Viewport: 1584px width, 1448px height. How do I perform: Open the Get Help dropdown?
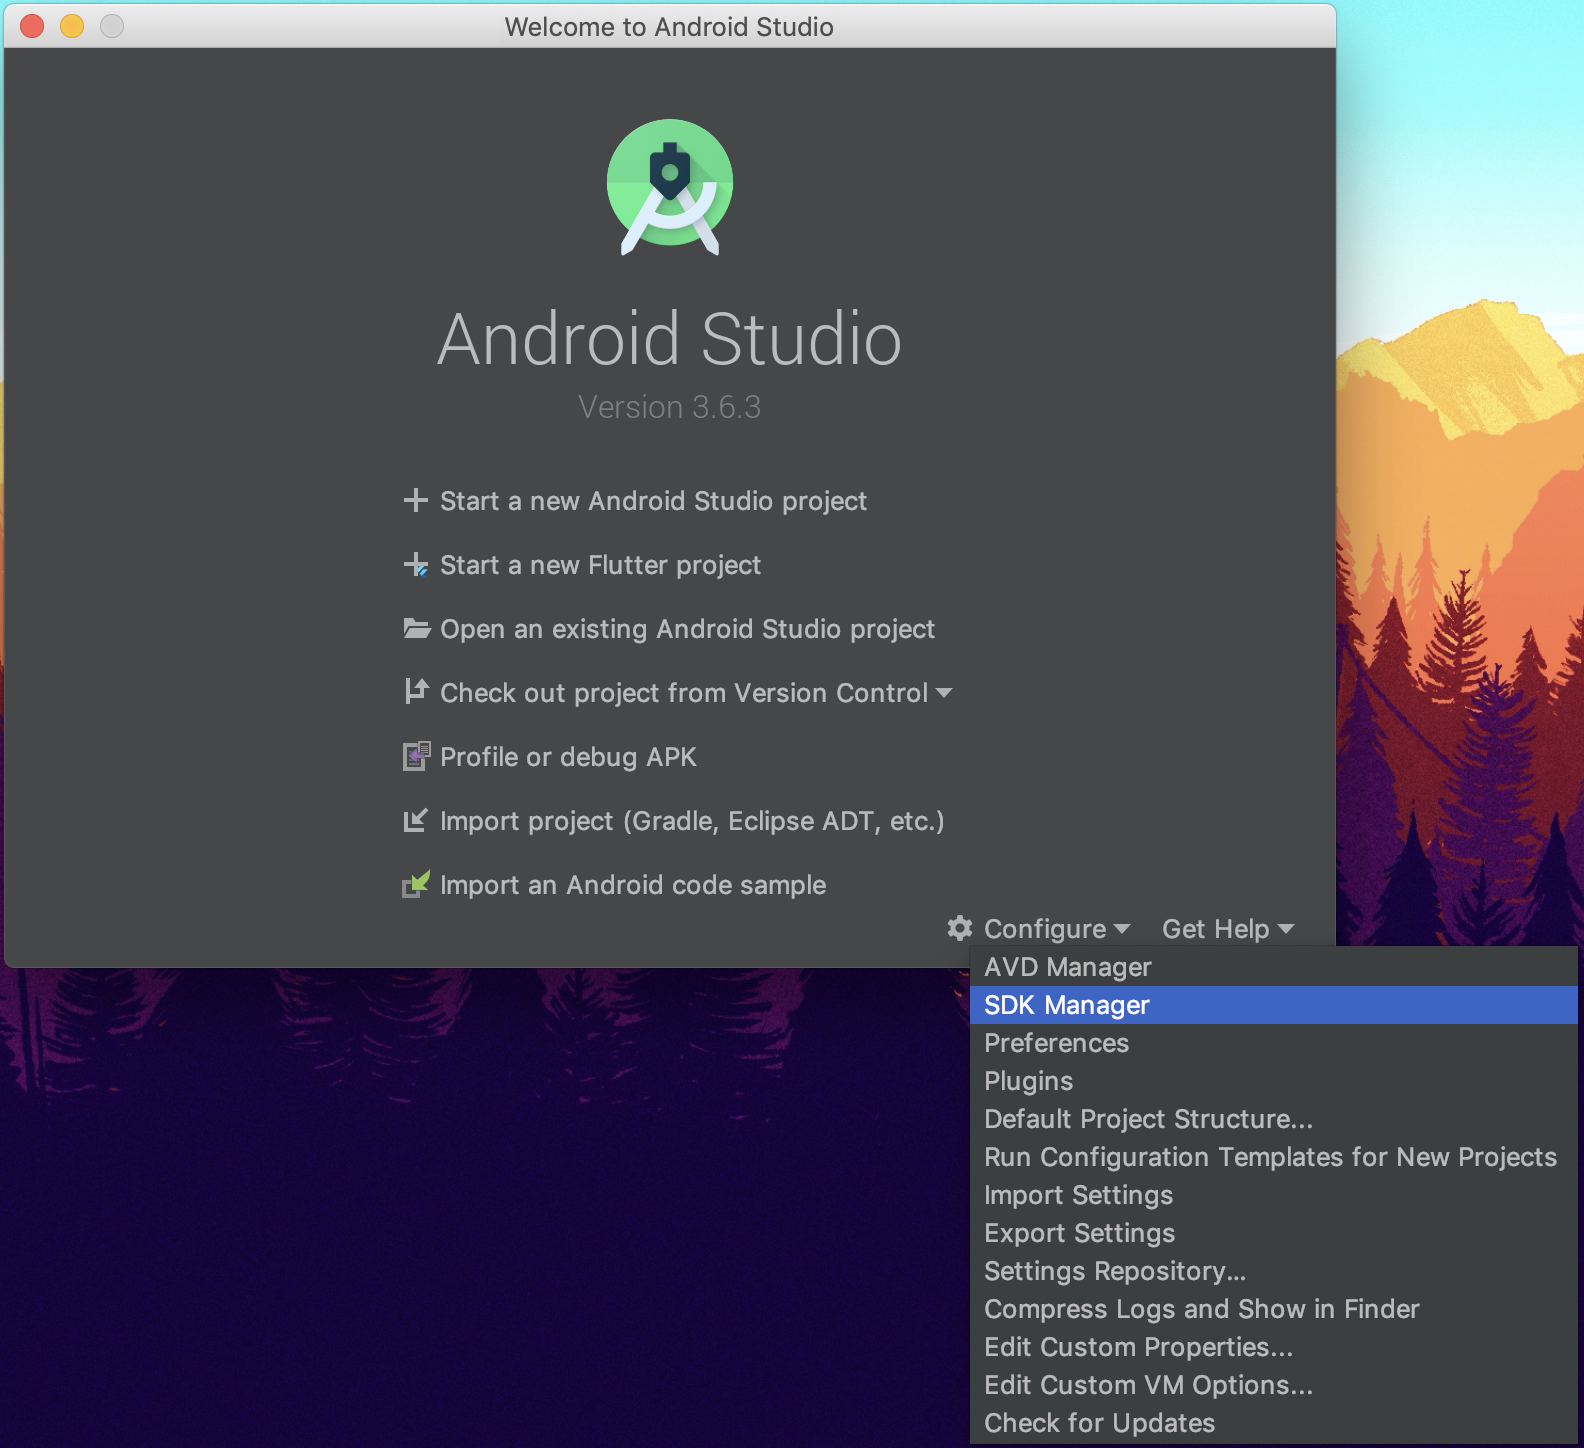(x=1228, y=929)
